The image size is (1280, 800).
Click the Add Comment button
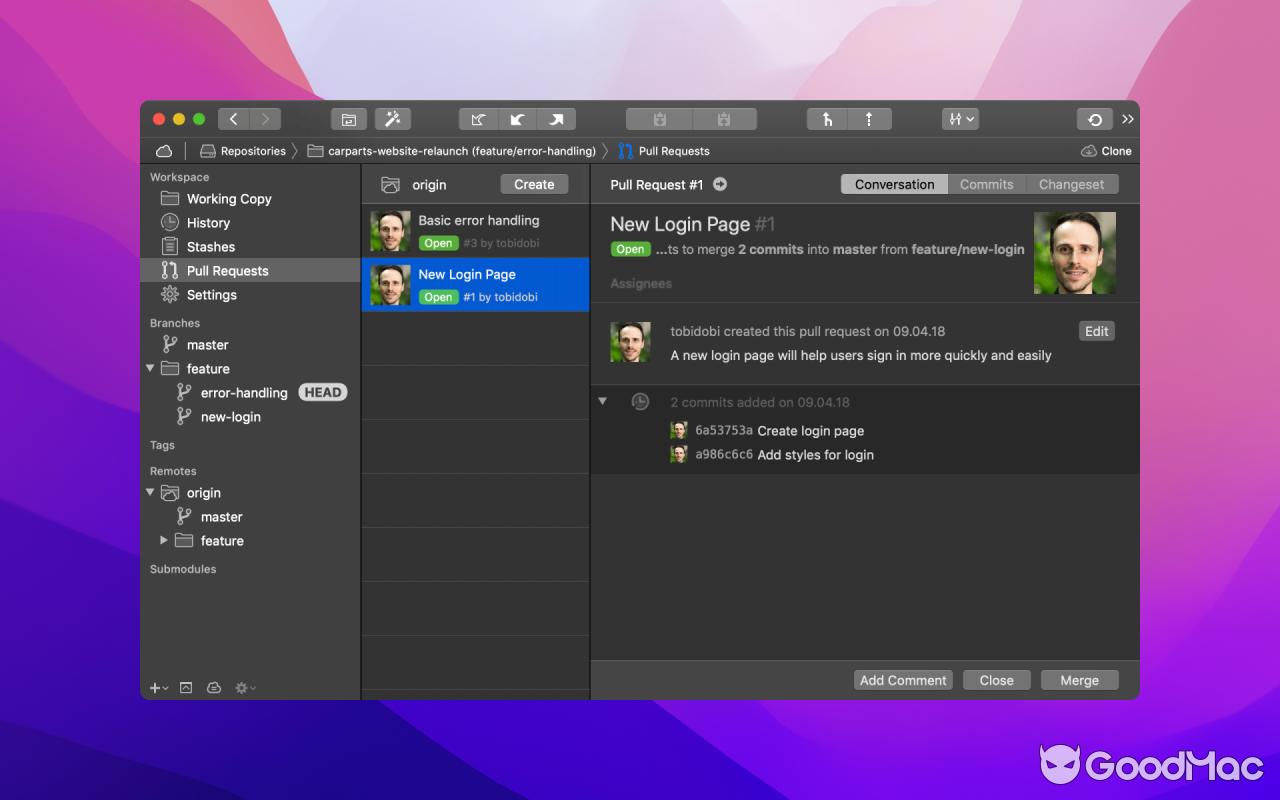click(902, 679)
